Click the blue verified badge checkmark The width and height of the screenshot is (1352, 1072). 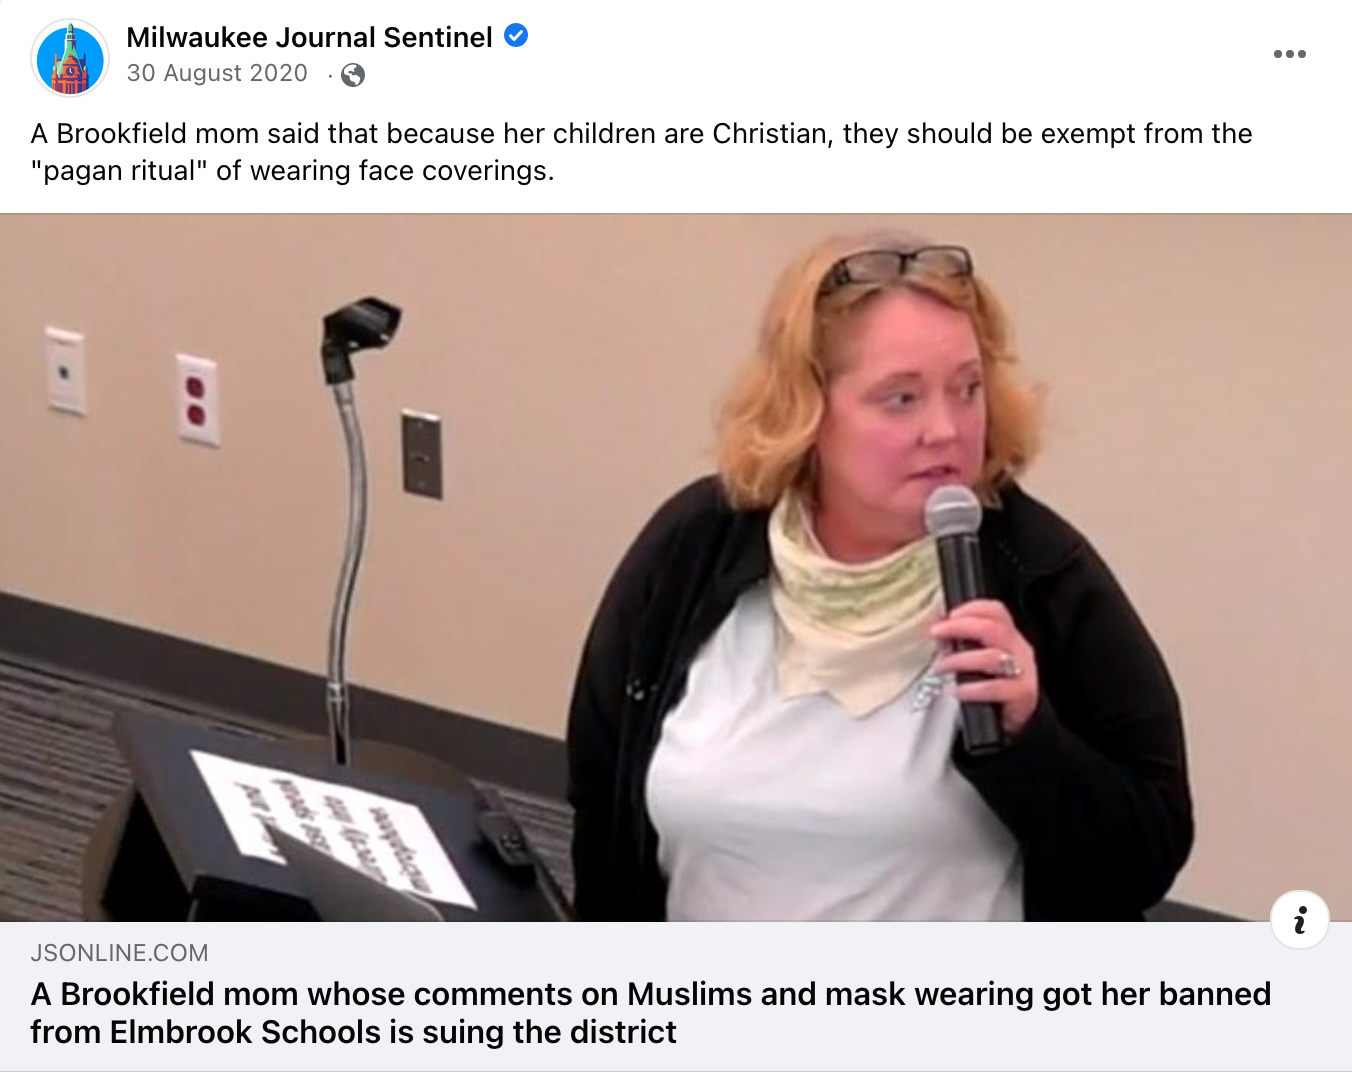[x=516, y=36]
